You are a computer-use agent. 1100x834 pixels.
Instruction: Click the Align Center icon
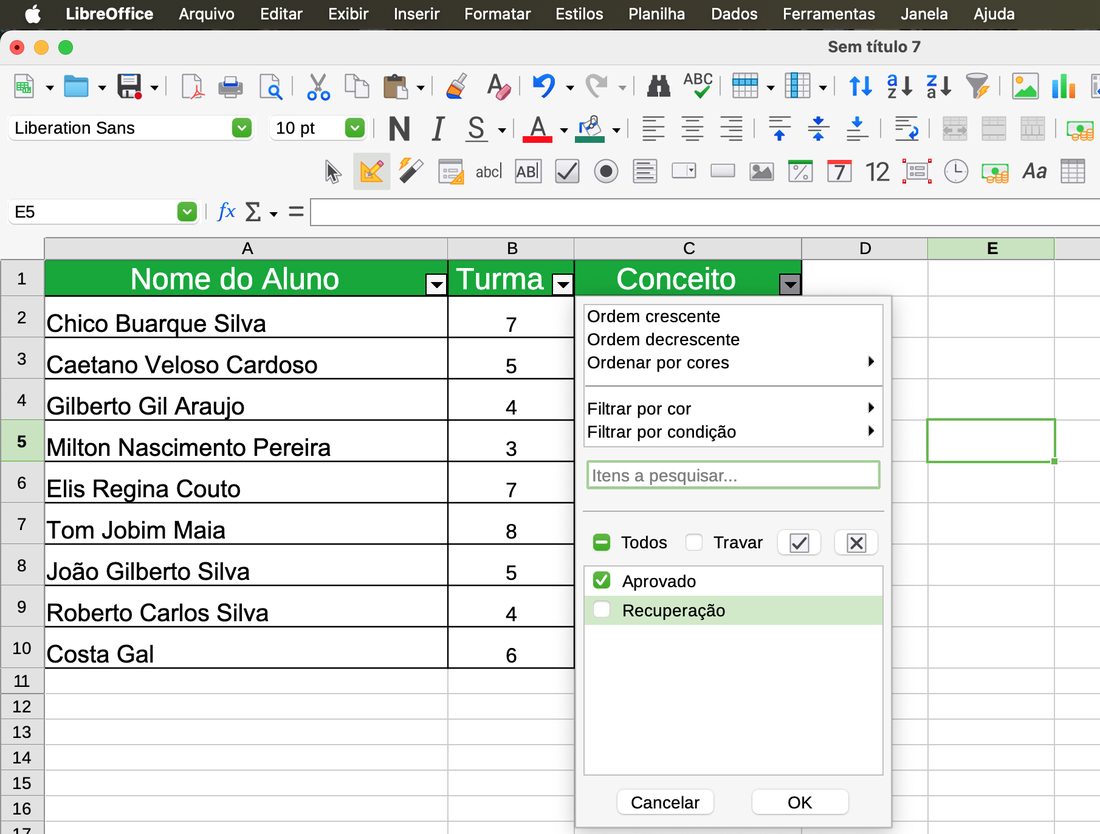coord(692,129)
